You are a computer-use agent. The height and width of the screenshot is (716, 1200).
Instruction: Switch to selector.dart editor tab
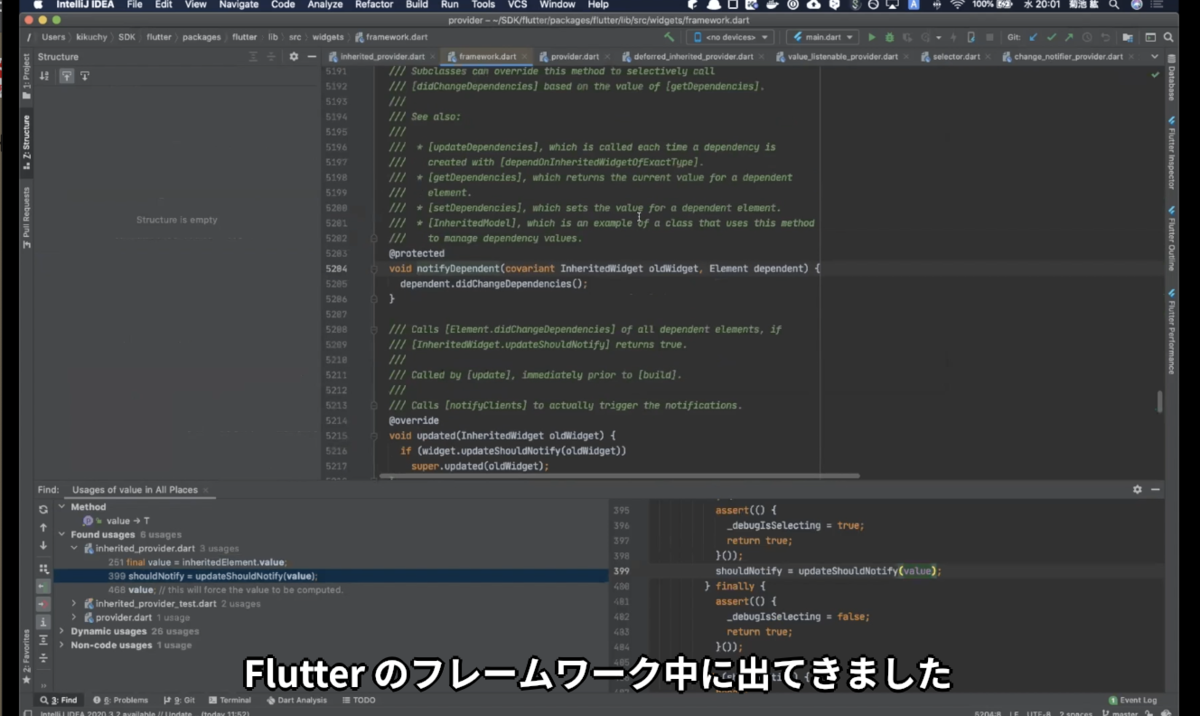[x=956, y=57]
